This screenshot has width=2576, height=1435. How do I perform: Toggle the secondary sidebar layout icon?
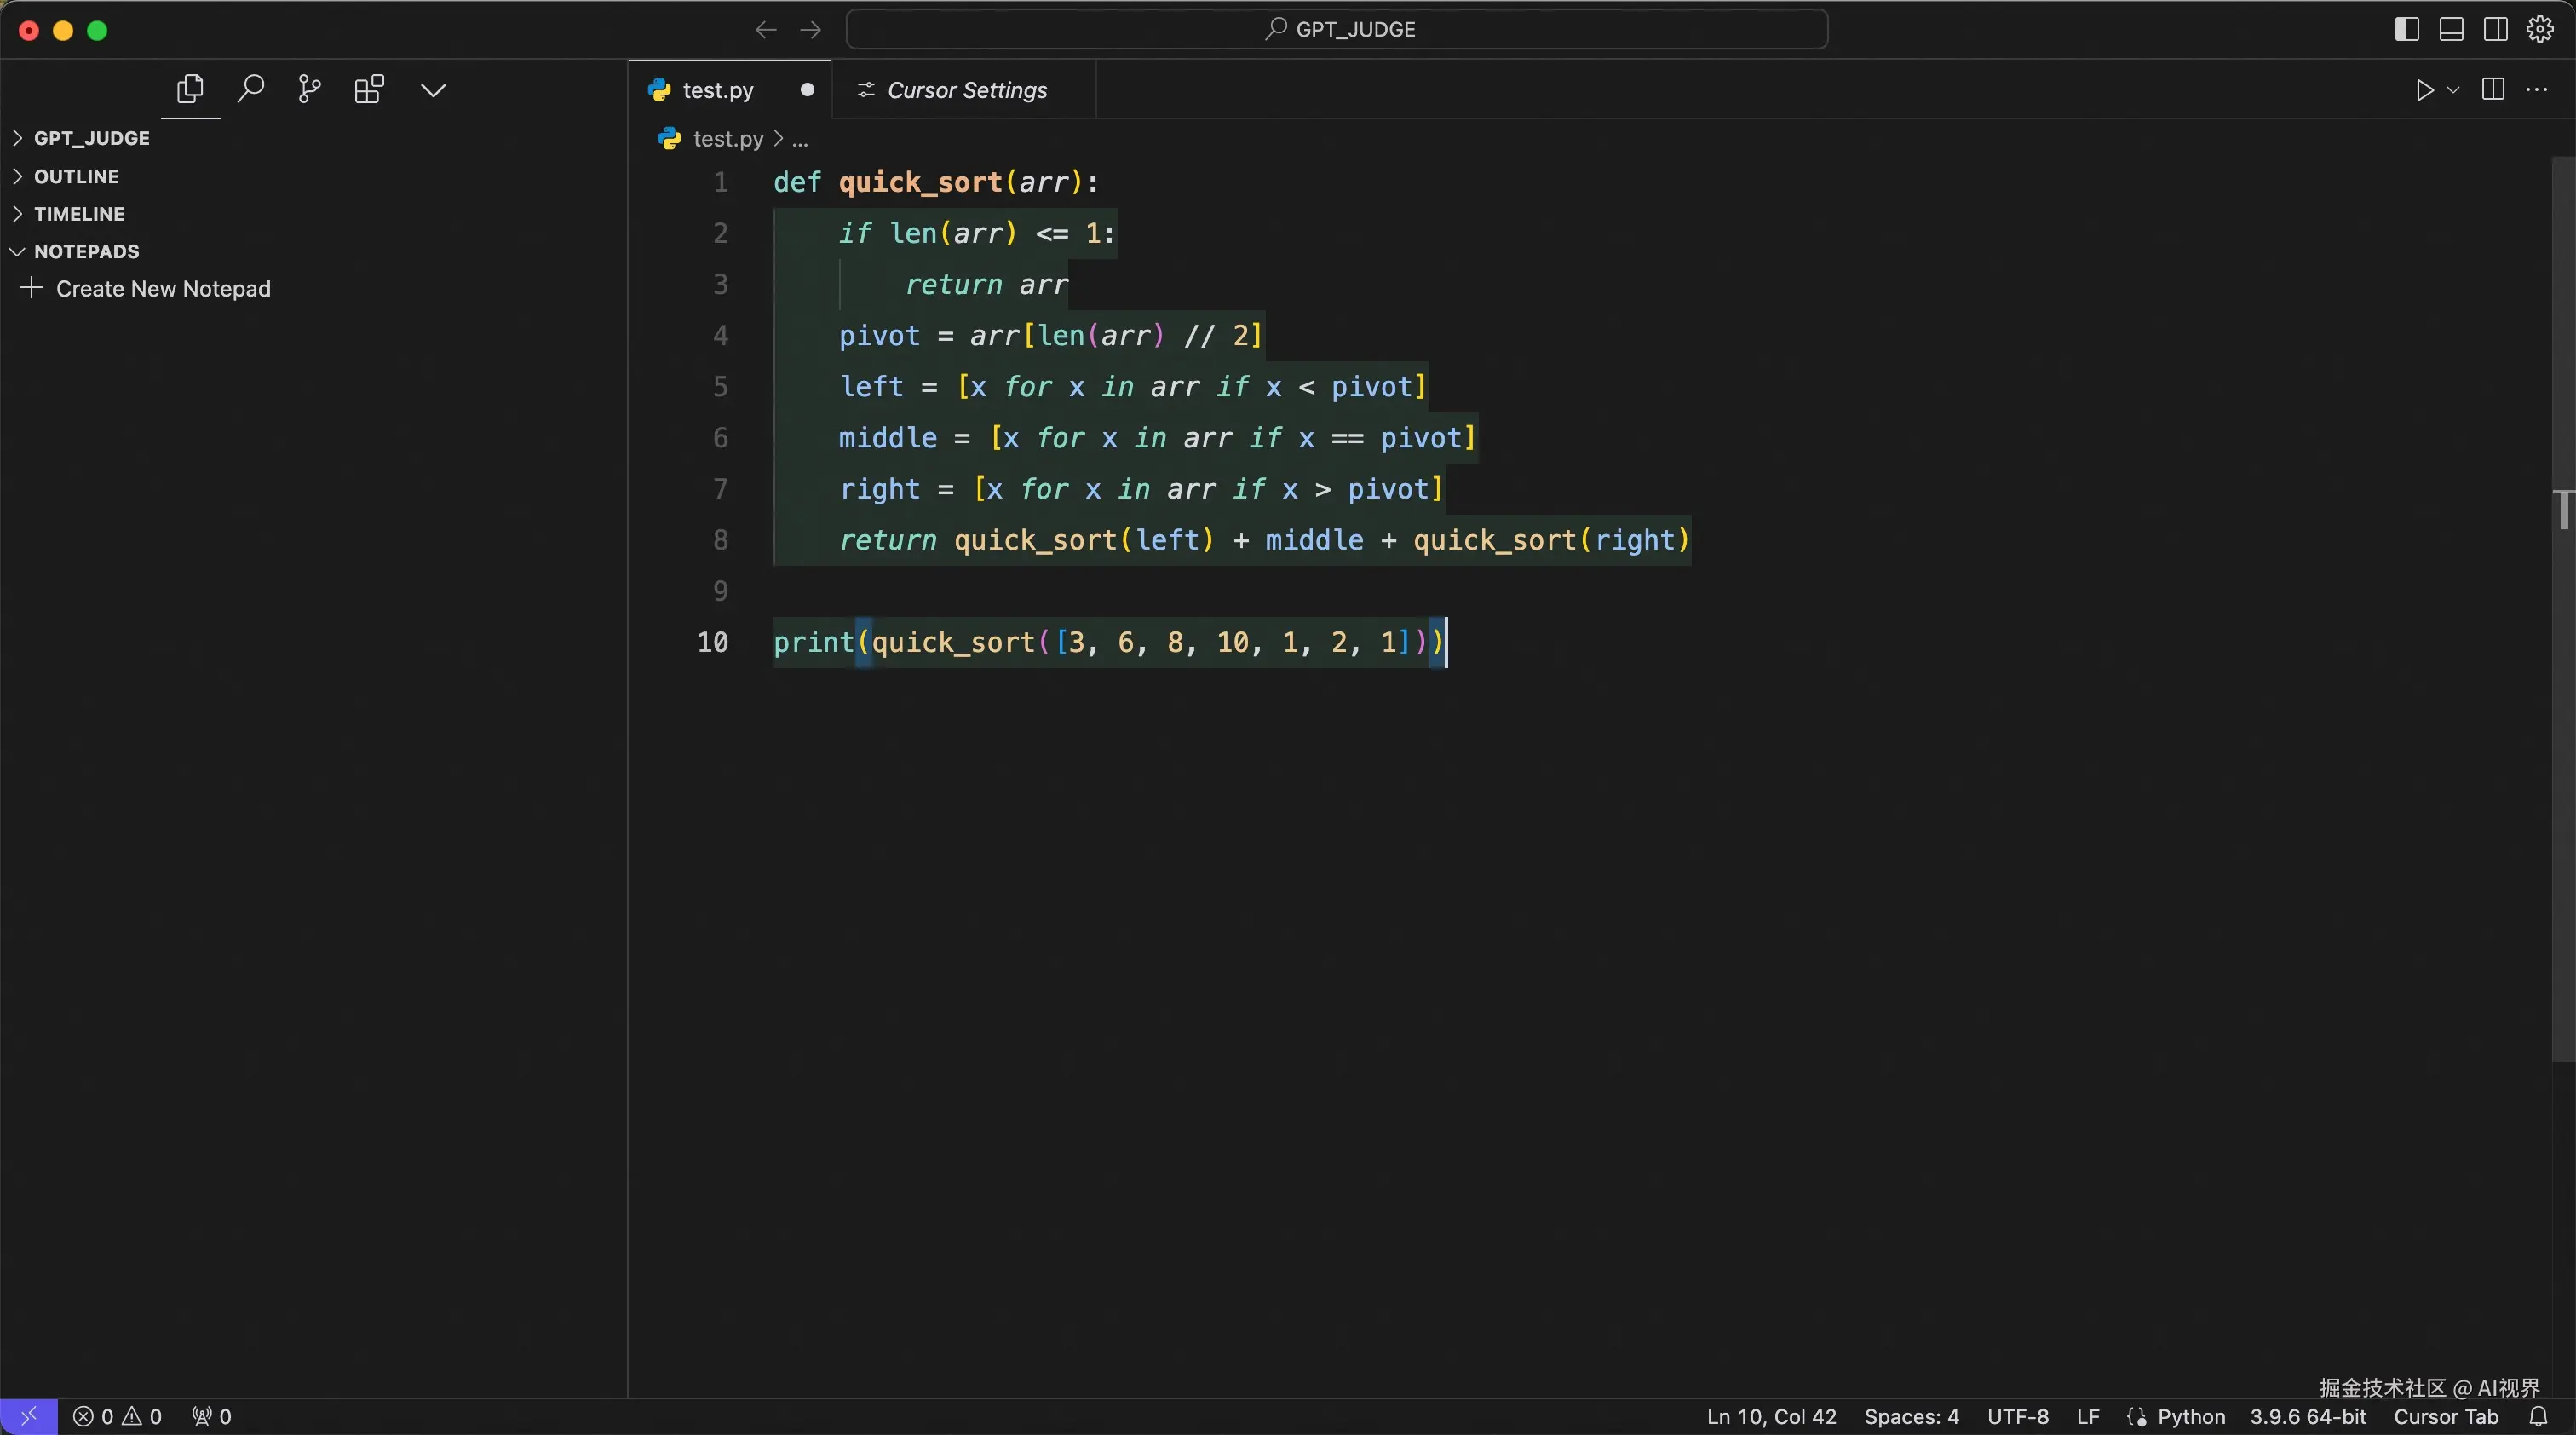pos(2495,29)
